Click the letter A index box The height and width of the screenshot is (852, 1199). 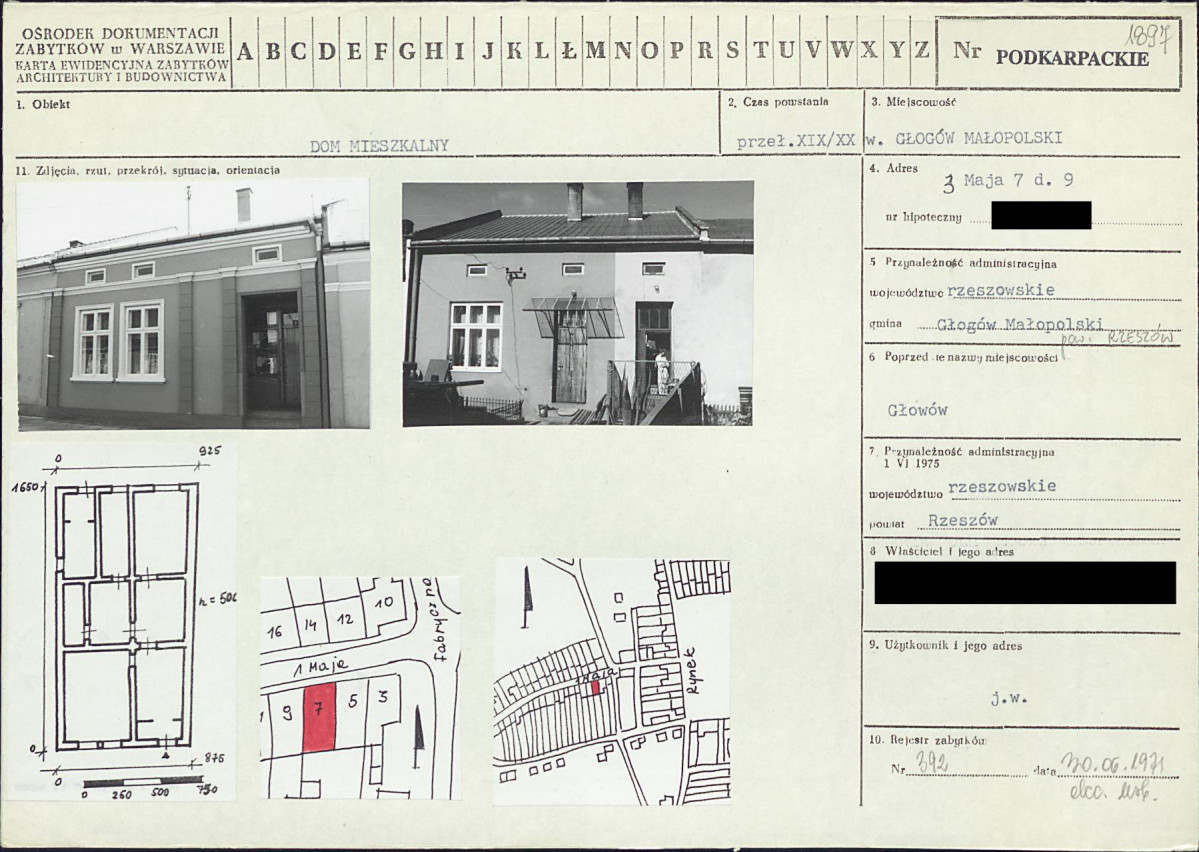[x=245, y=52]
